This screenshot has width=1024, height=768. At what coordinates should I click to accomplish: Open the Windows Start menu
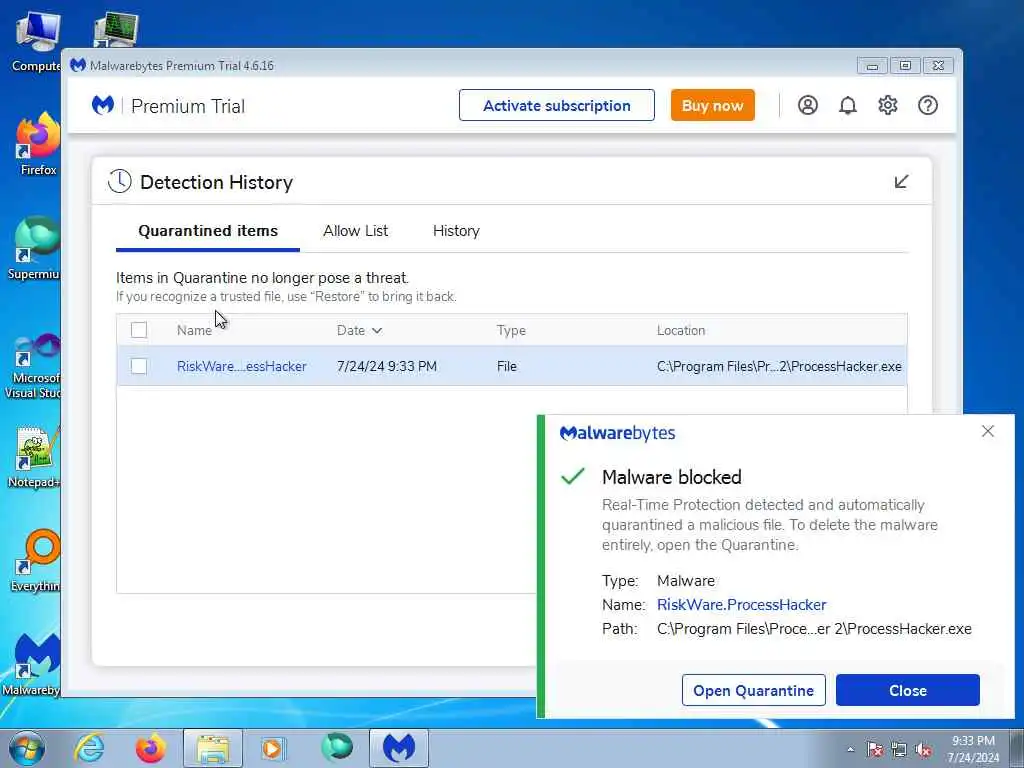[27, 748]
